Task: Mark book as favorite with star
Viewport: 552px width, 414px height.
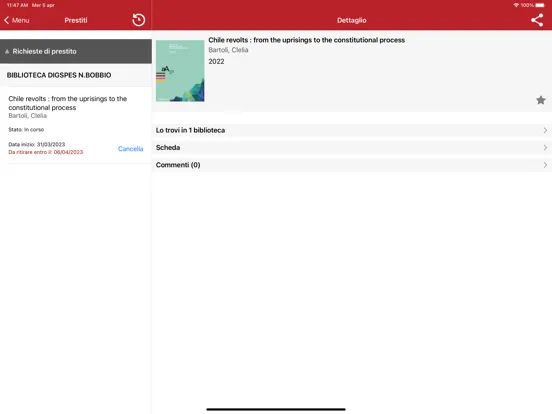Action: [x=541, y=100]
